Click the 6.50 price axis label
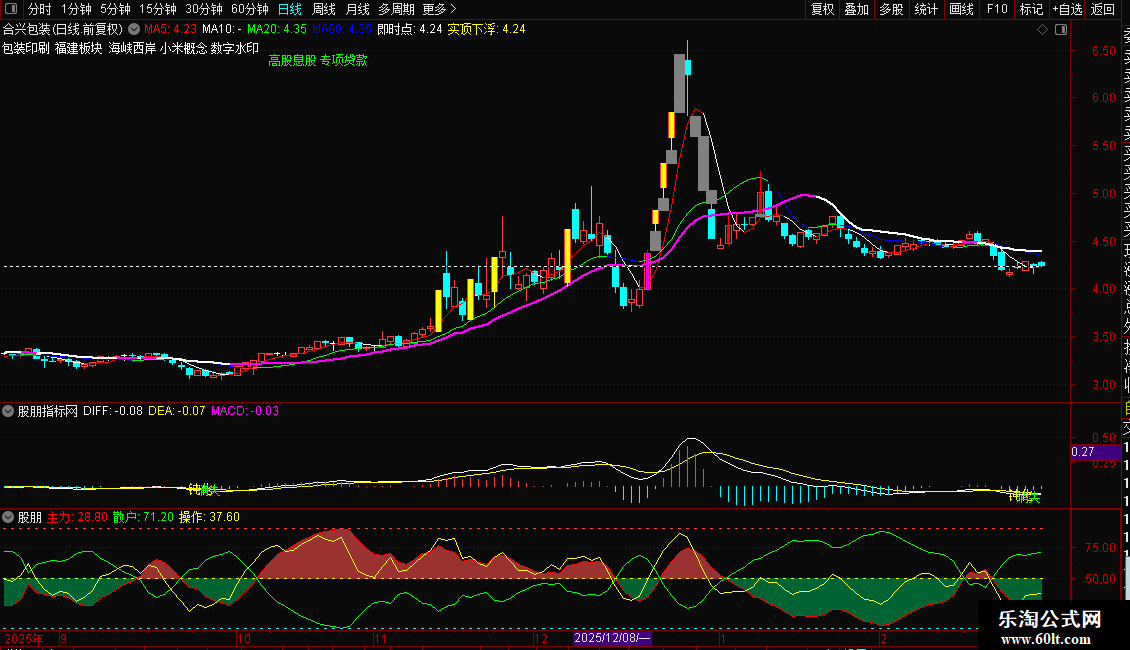Screen dimensions: 1130x650 coord(1104,50)
